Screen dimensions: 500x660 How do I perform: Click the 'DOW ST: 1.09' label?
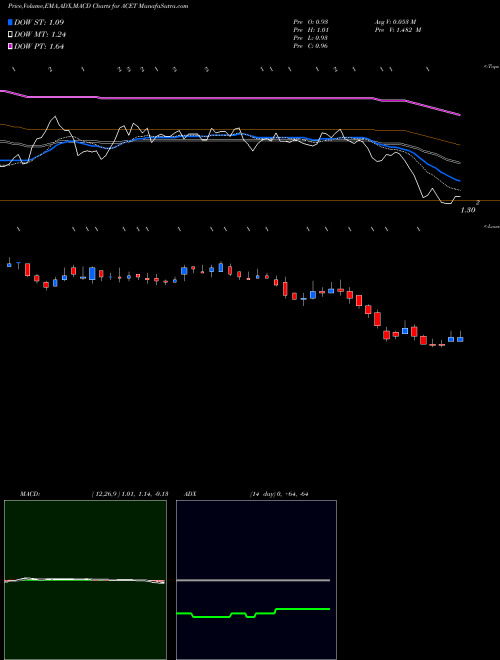(x=39, y=22)
